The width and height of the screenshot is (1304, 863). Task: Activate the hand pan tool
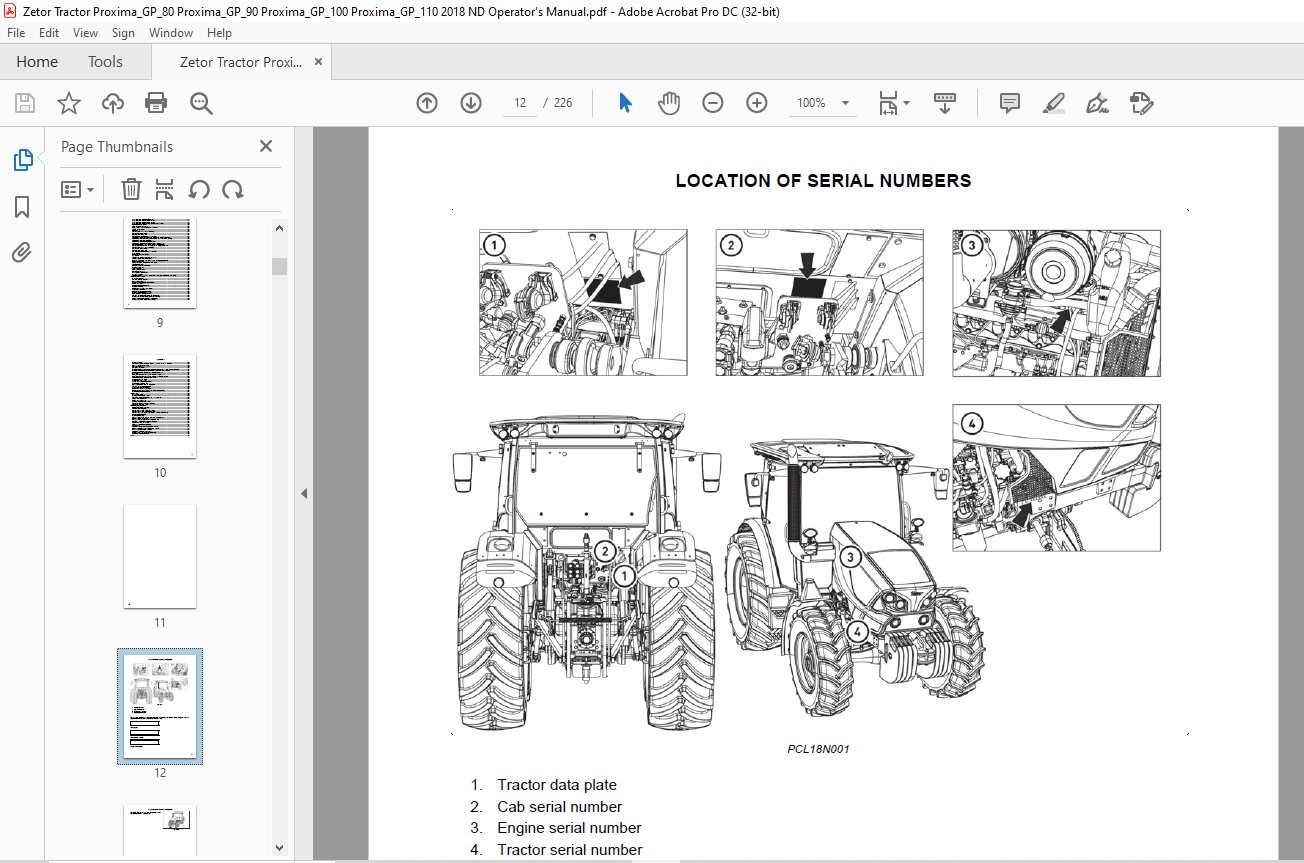[x=669, y=103]
